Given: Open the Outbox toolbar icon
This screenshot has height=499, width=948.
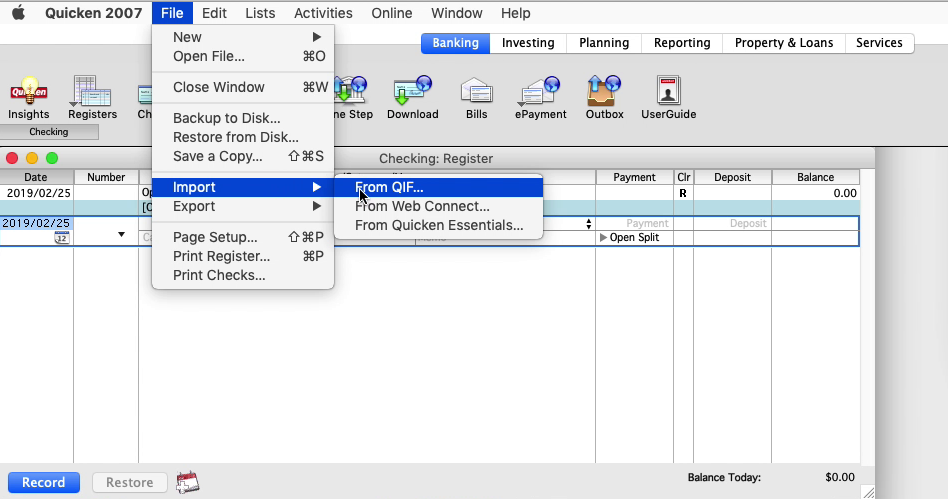Looking at the screenshot, I should pos(604,97).
